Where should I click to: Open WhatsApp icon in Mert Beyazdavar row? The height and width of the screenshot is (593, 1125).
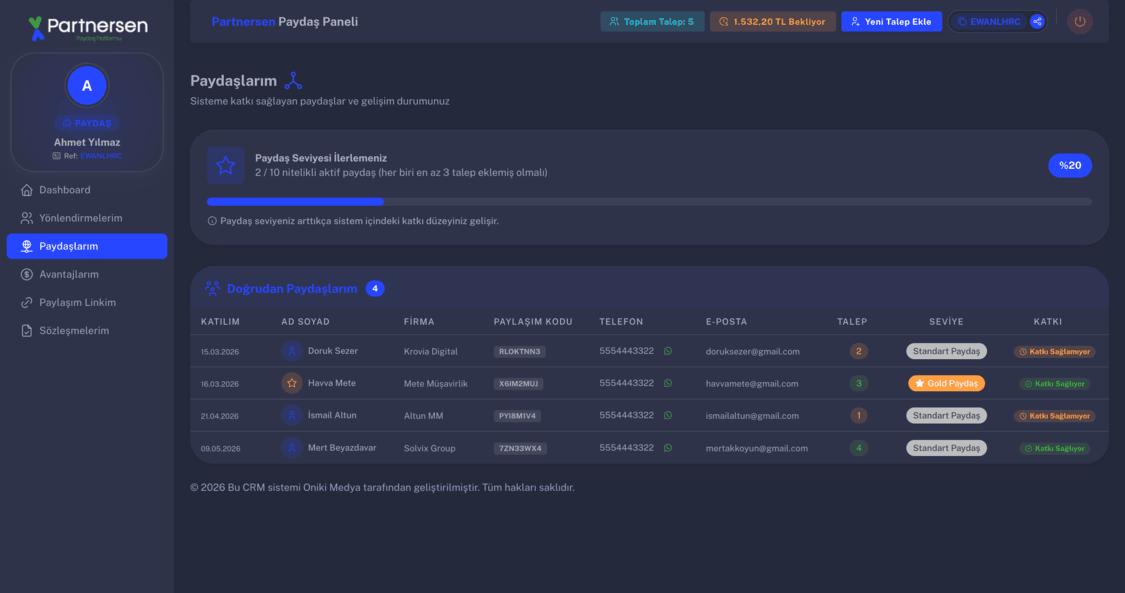[668, 448]
